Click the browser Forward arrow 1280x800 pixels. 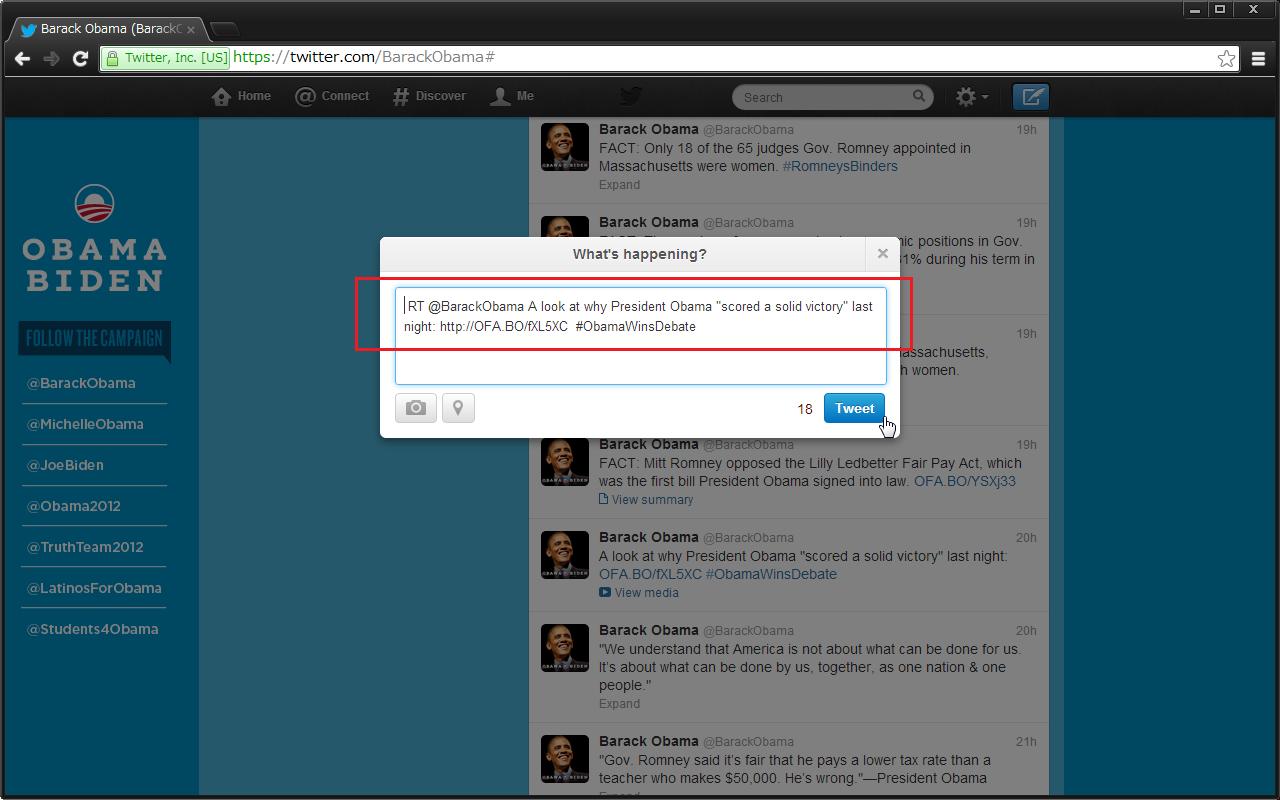(51, 58)
